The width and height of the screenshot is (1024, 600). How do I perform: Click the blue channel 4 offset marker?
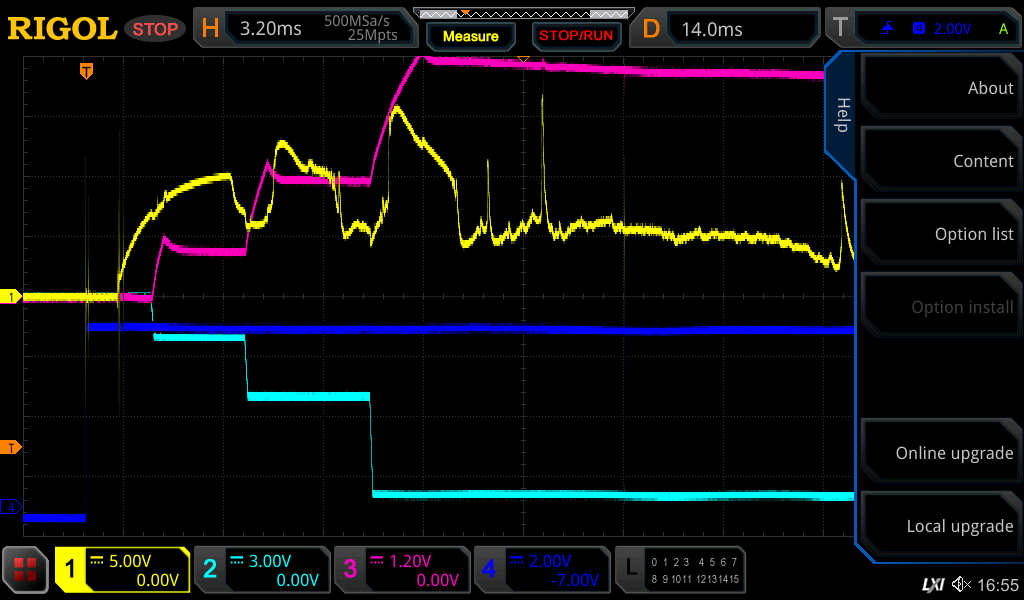point(11,508)
